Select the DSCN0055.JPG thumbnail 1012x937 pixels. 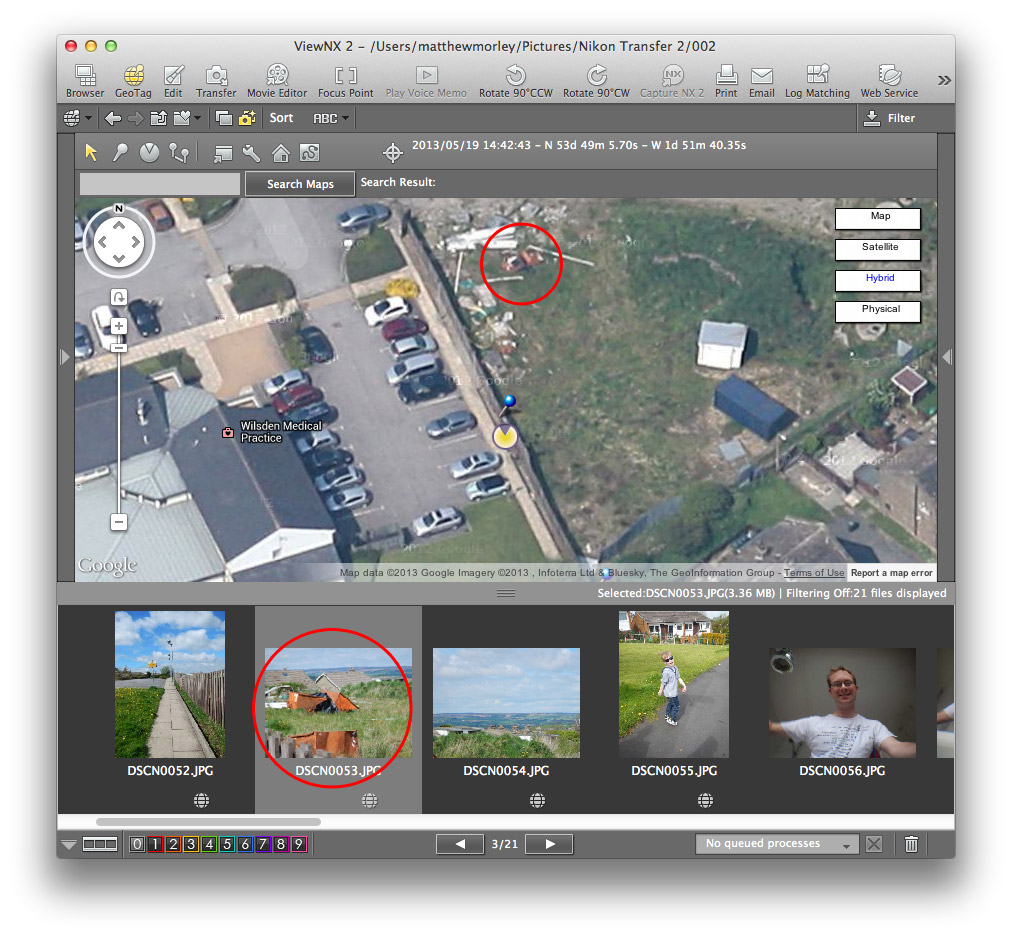(x=674, y=685)
